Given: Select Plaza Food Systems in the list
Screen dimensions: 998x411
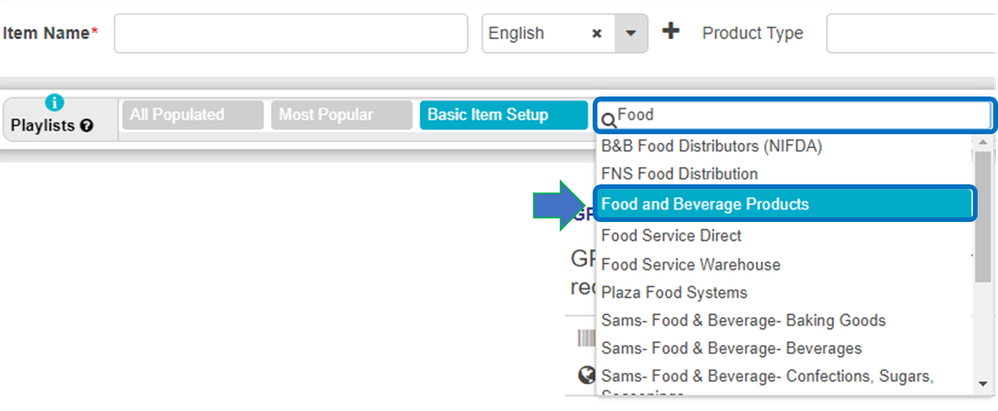Looking at the screenshot, I should (674, 293).
